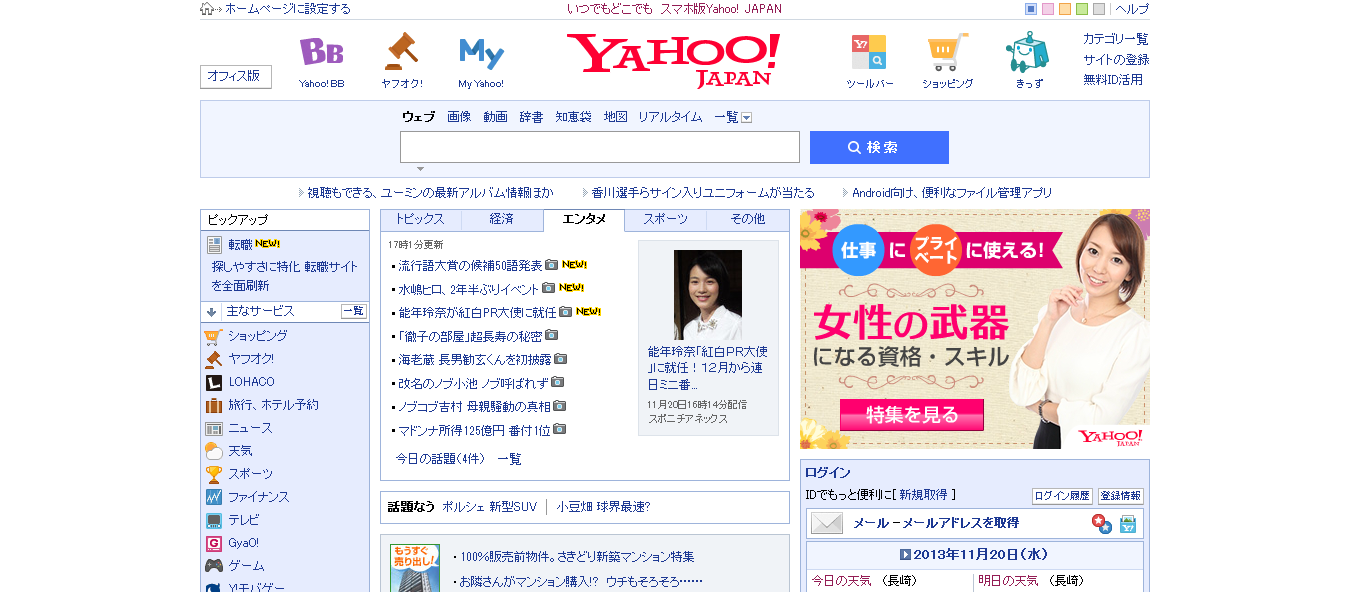Open the カテゴリ一覧 link
Image resolution: width=1349 pixels, height=592 pixels.
(1116, 39)
